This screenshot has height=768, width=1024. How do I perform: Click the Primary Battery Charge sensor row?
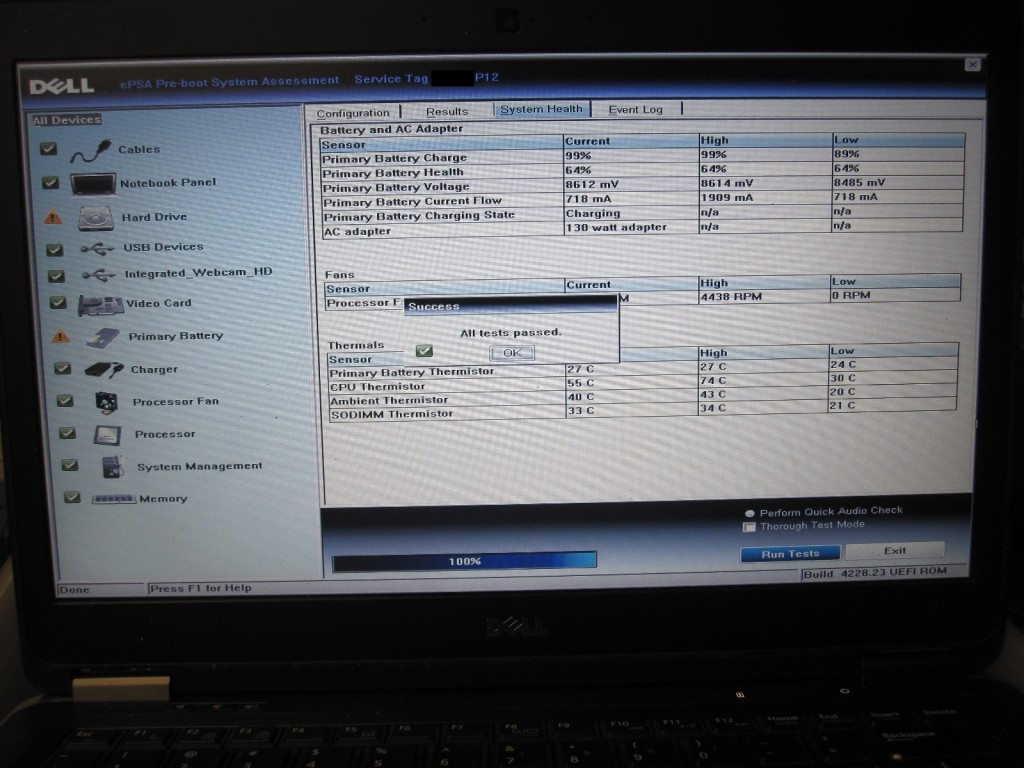point(643,156)
